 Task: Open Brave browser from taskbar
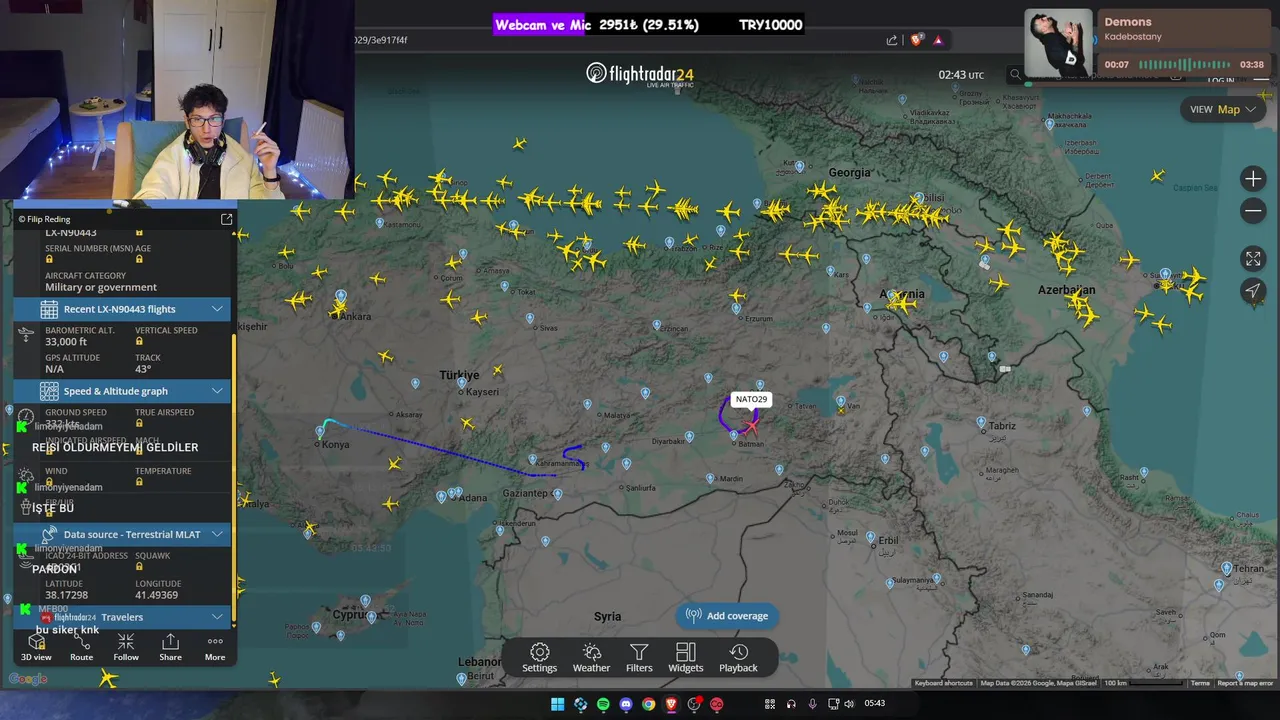[672, 704]
